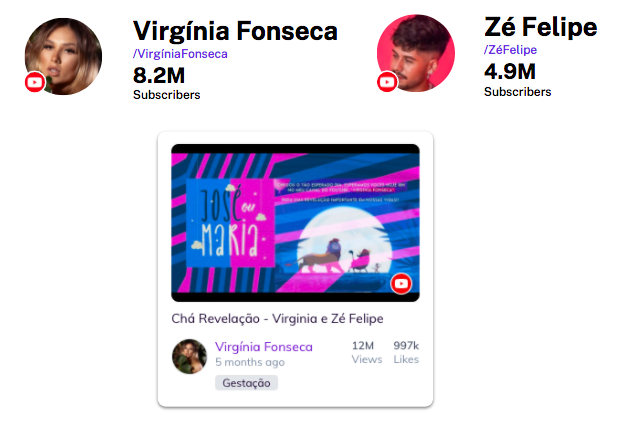The height and width of the screenshot is (424, 620).
Task: Click Subscribers label under Zé Felipe
Action: pos(518,92)
